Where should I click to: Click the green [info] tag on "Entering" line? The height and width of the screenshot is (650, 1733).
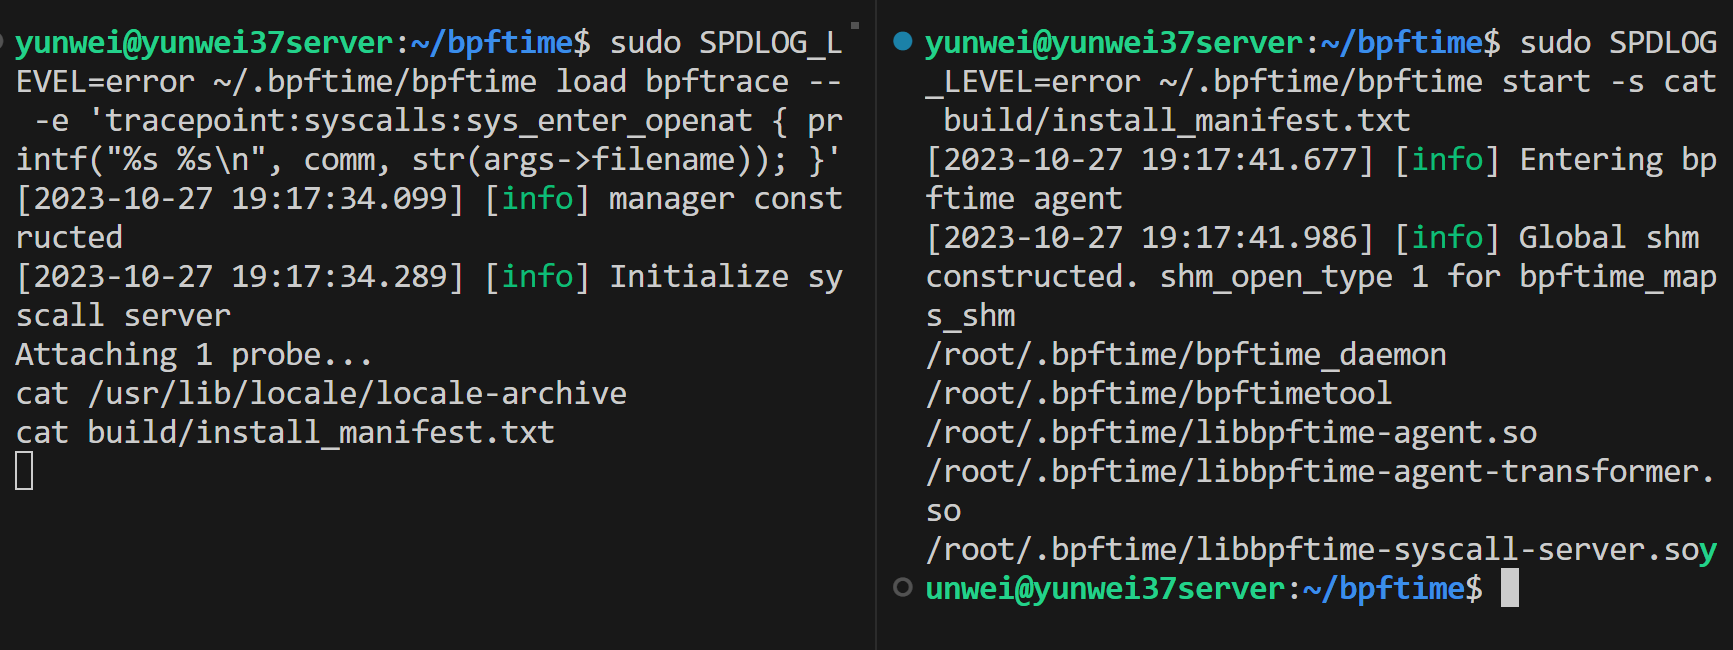(x=1447, y=160)
